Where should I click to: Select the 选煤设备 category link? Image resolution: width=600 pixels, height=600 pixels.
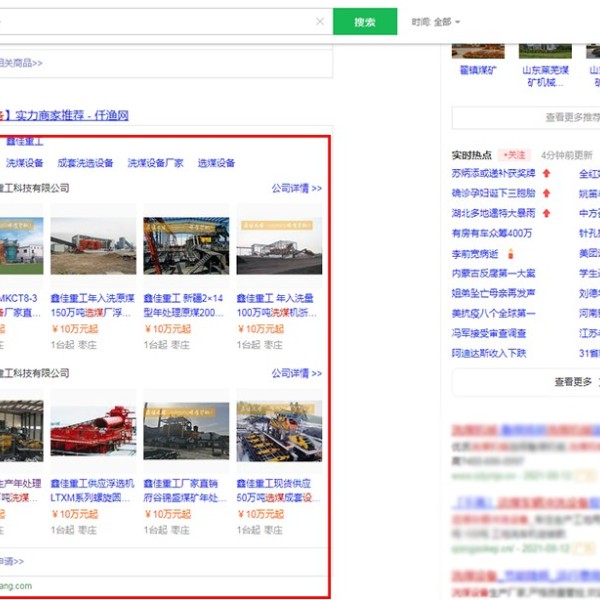point(216,163)
